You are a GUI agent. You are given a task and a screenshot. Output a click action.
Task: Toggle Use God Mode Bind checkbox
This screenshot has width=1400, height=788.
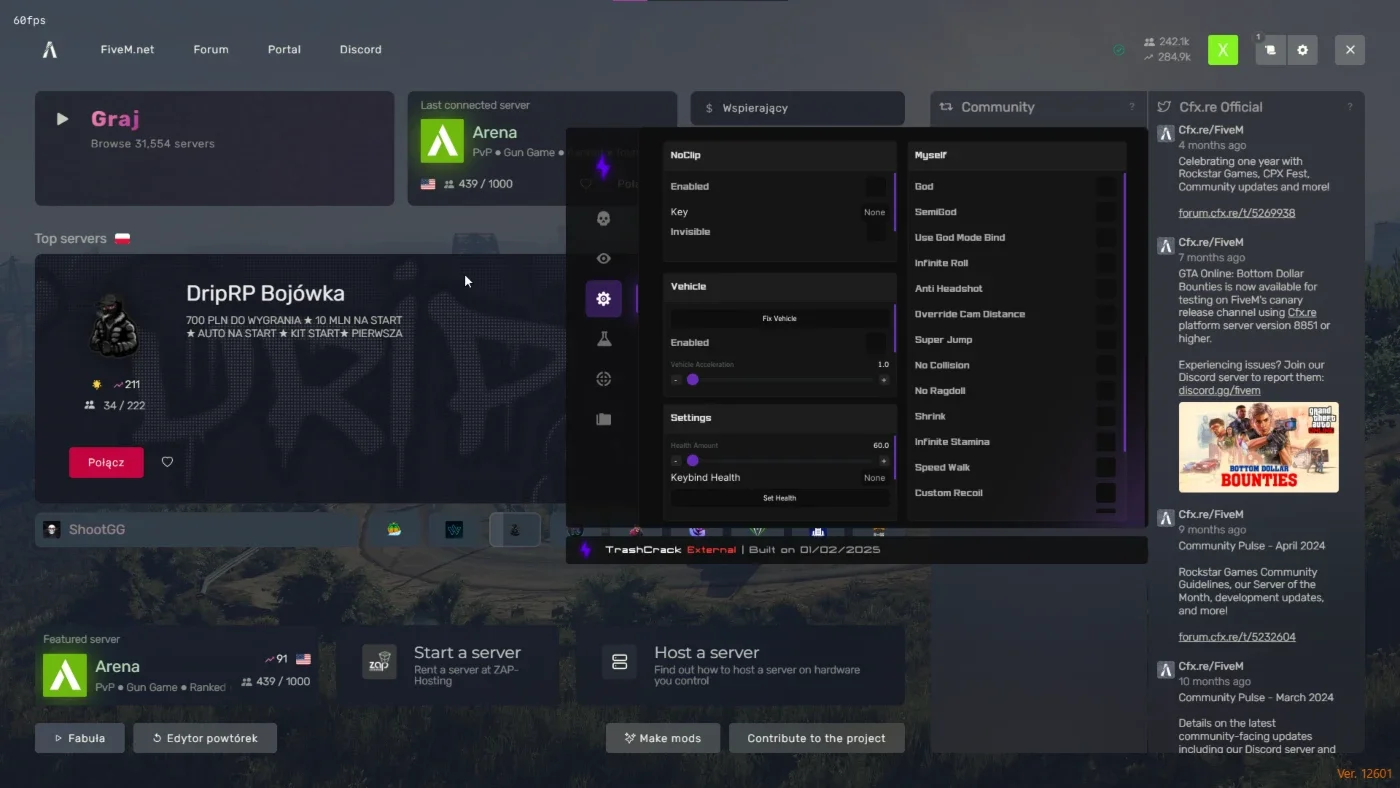(x=1105, y=237)
